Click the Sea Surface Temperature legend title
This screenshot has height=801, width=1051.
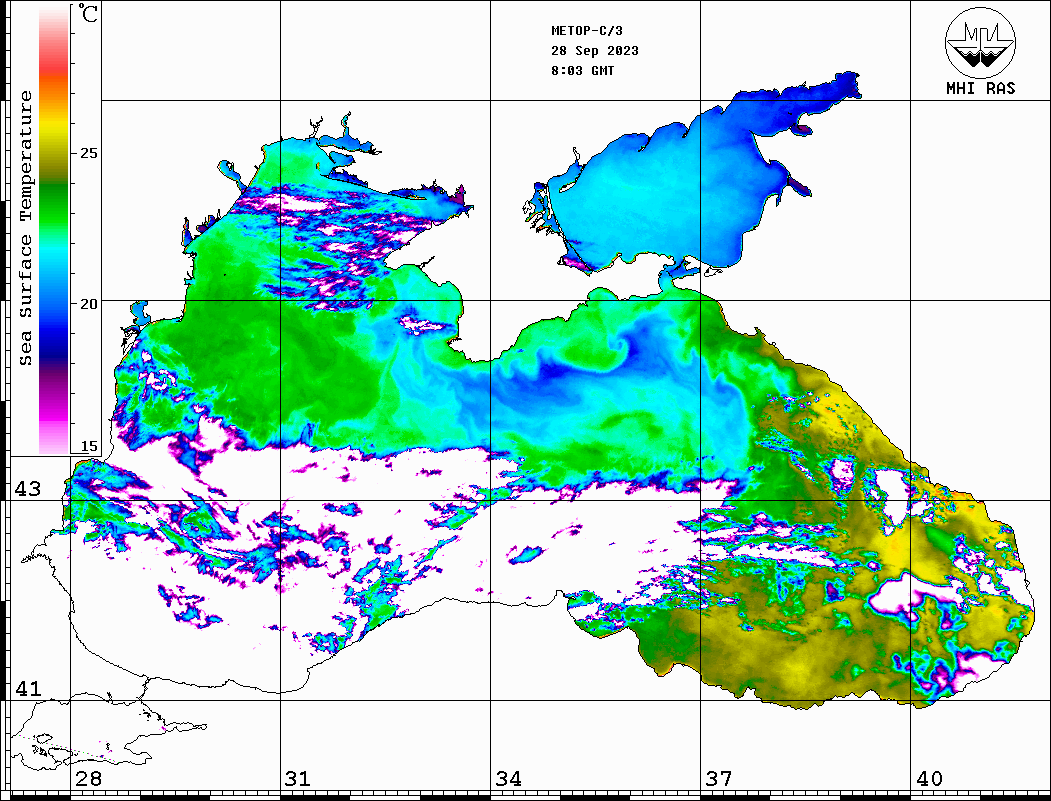pos(26,228)
